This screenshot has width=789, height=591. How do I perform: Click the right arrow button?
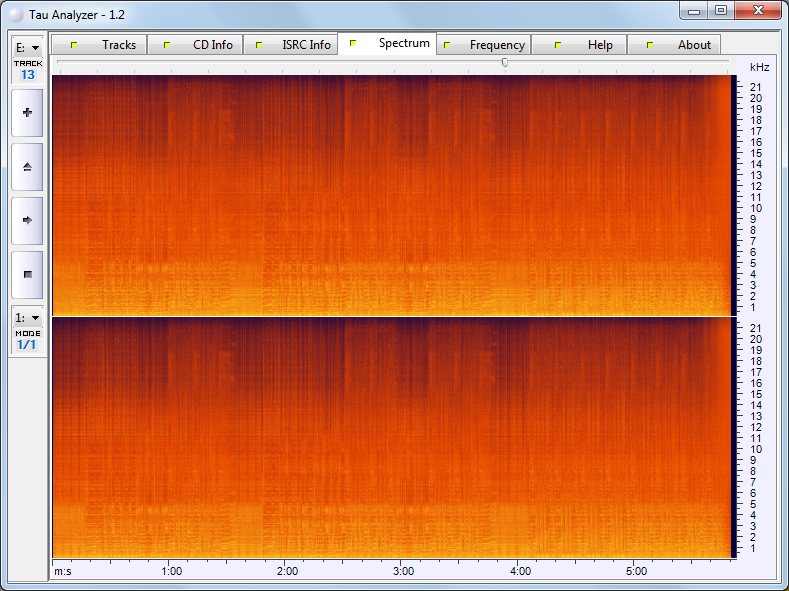(x=27, y=220)
